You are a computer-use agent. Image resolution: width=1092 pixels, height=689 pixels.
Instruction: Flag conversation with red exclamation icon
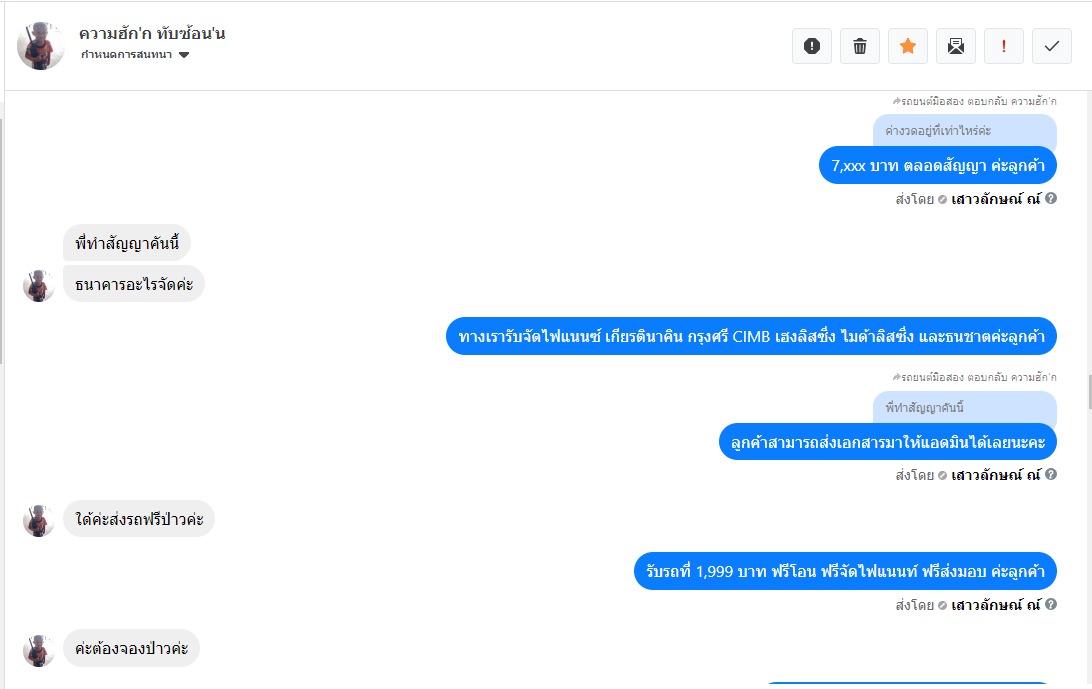tap(1004, 46)
